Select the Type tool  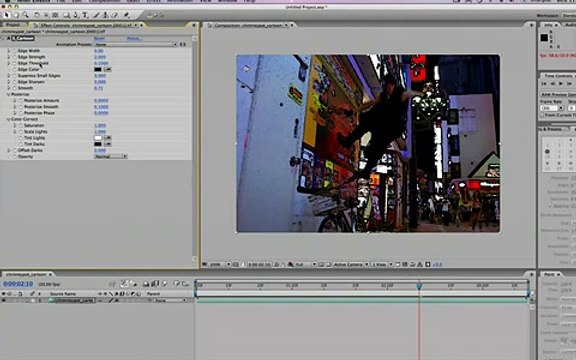pos(85,15)
